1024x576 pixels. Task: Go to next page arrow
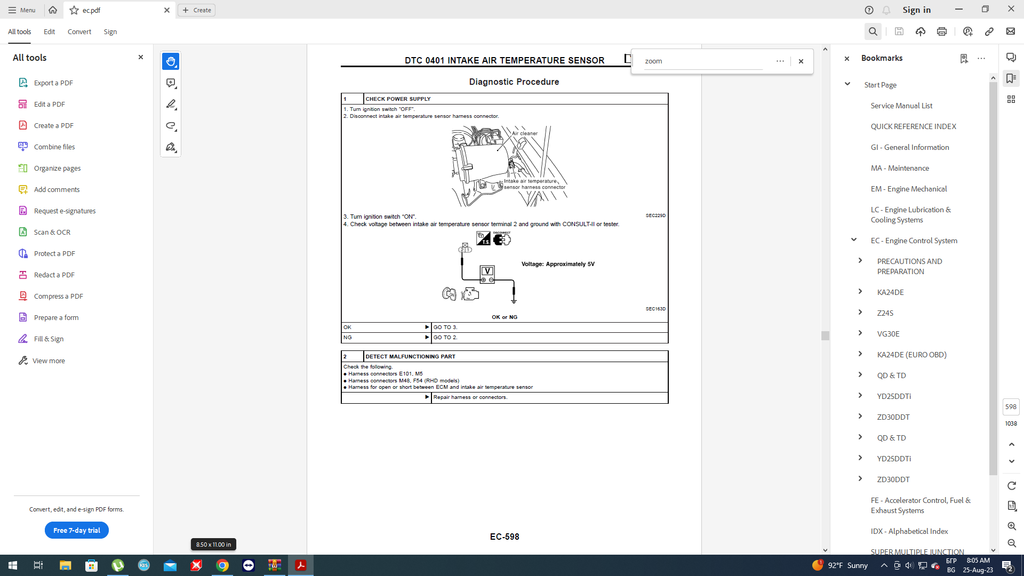pyautogui.click(x=1012, y=461)
